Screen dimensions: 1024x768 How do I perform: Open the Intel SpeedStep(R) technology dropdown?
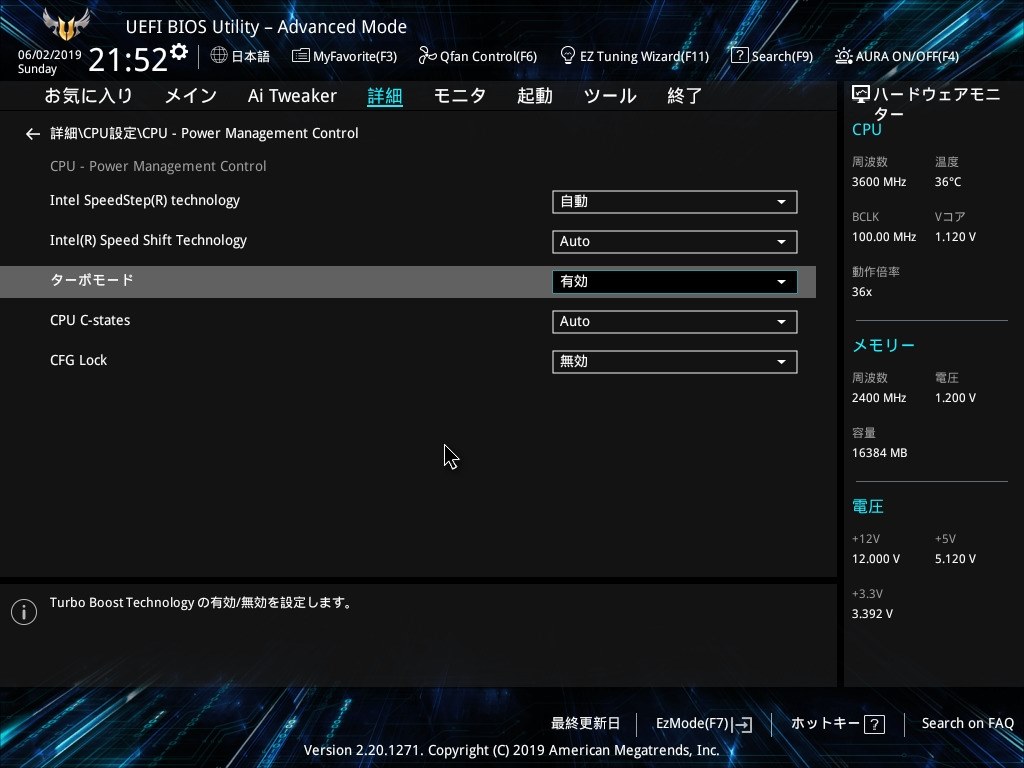click(x=674, y=202)
